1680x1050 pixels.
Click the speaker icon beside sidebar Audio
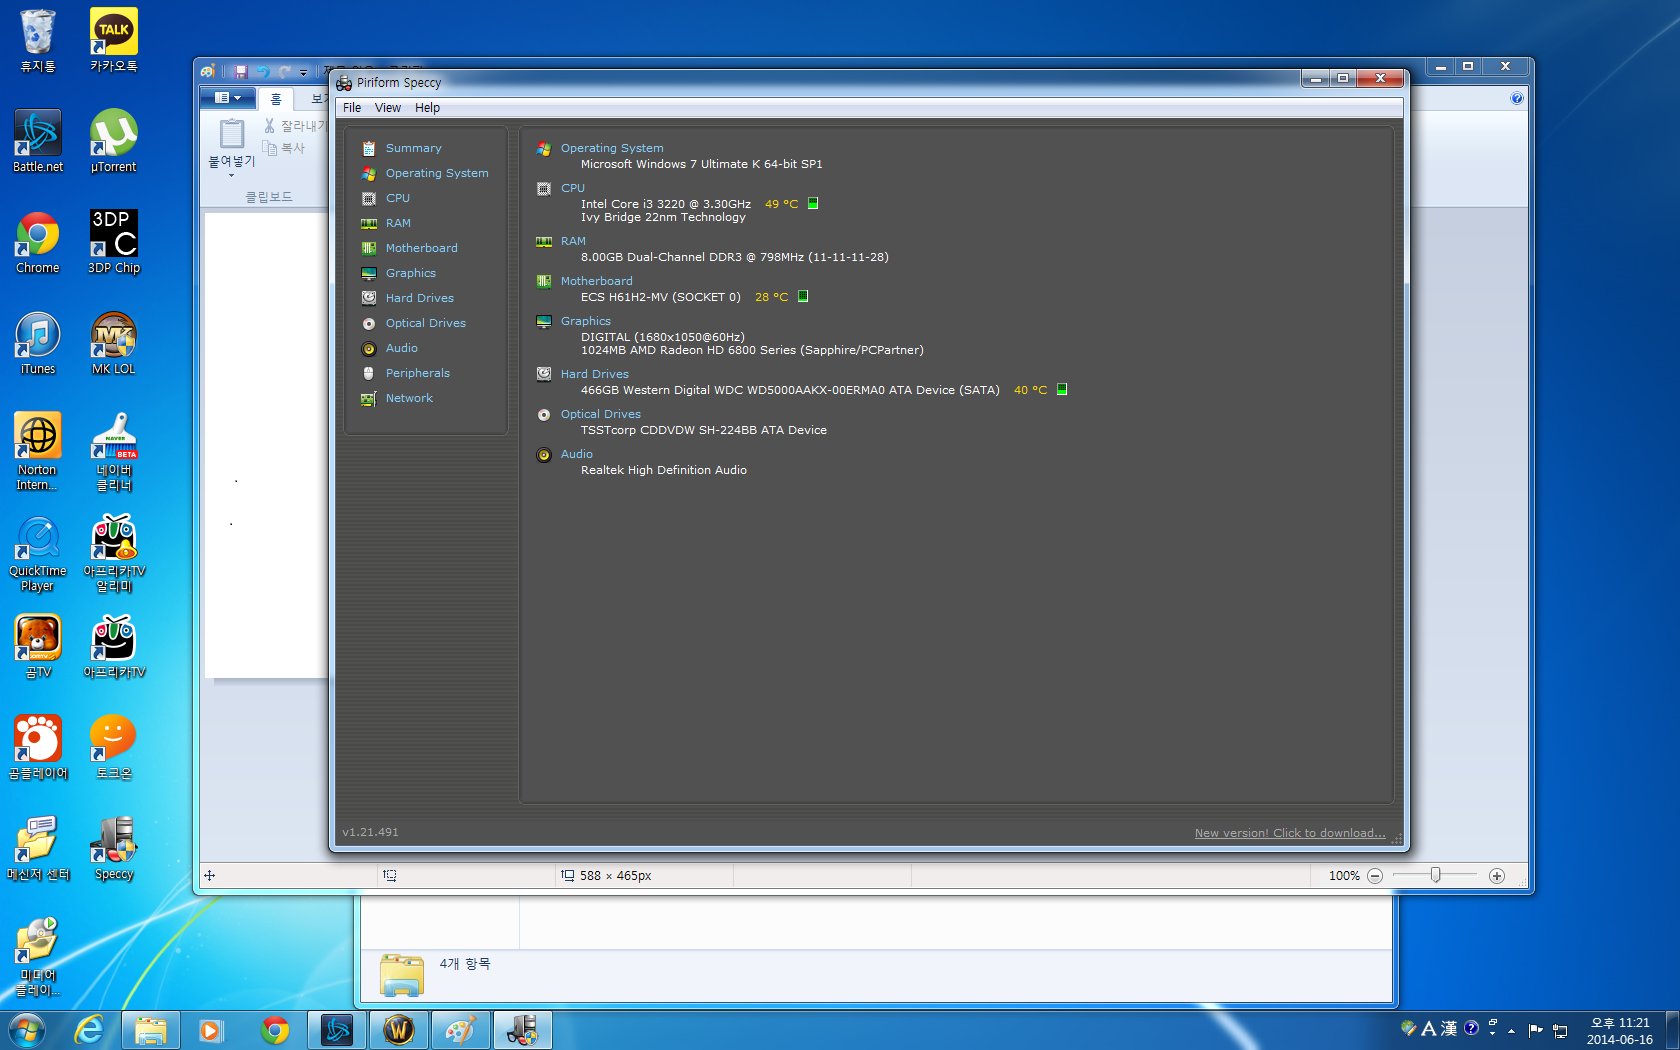pos(369,348)
